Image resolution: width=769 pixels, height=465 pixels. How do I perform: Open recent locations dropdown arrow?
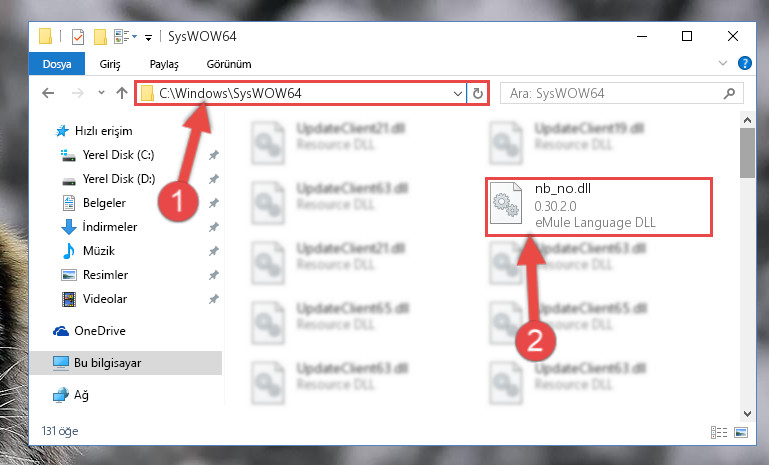coord(101,92)
